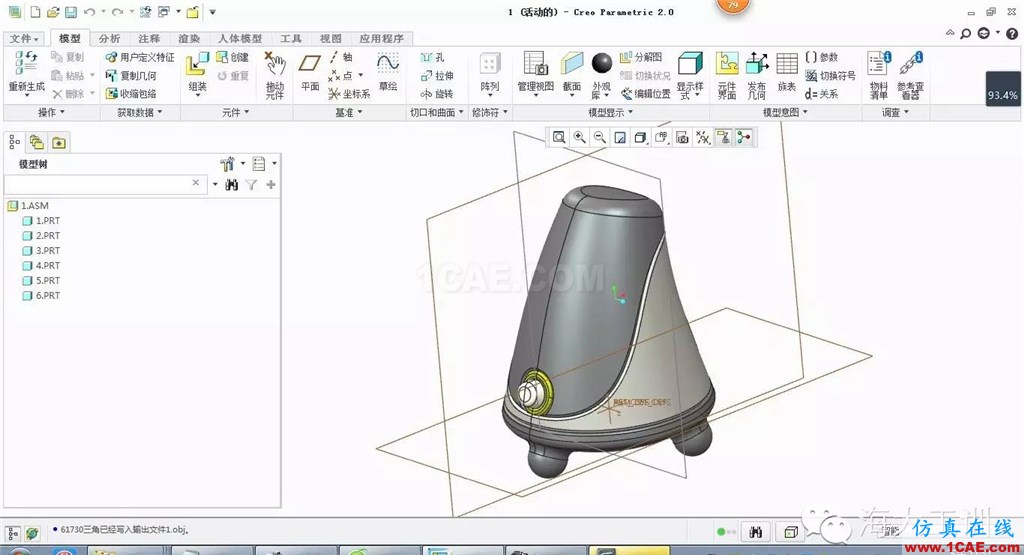Screen dimensions: 1024x555
Task: Click the 关系 (Relations) button
Action: (x=822, y=94)
